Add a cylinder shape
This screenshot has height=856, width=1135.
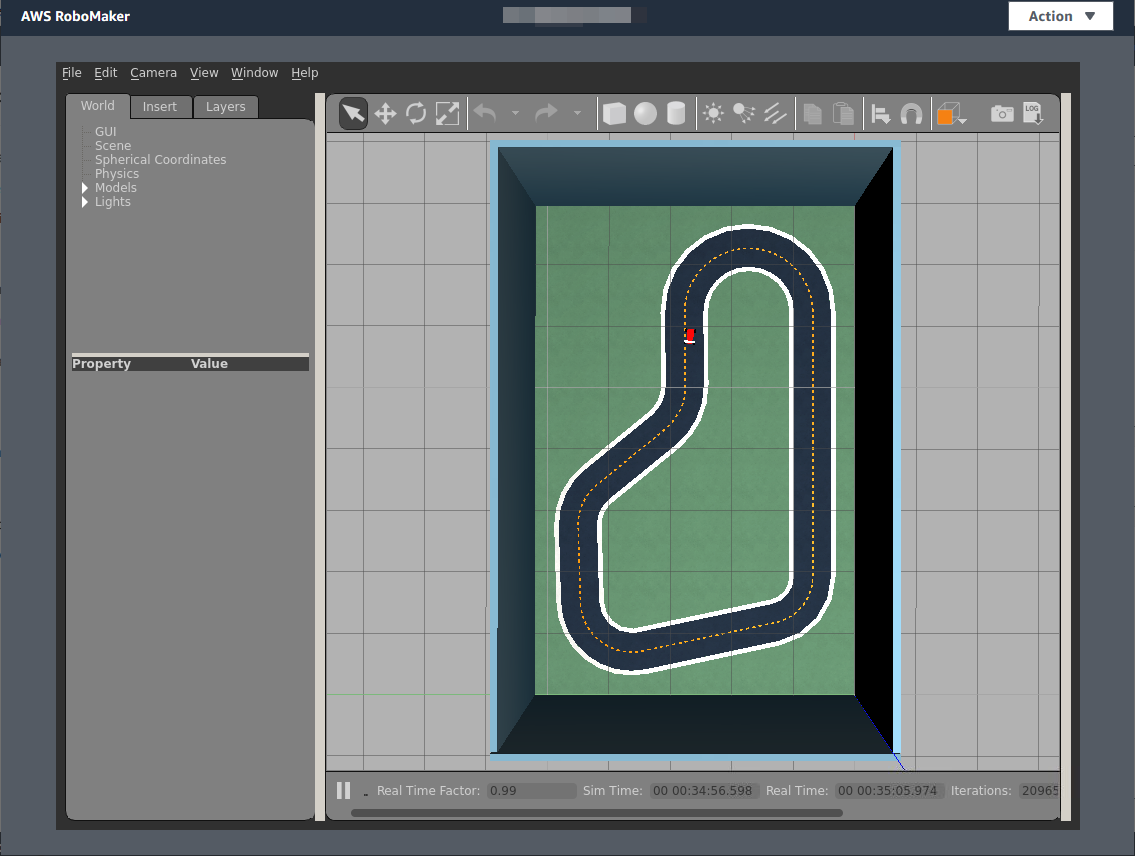tap(676, 113)
